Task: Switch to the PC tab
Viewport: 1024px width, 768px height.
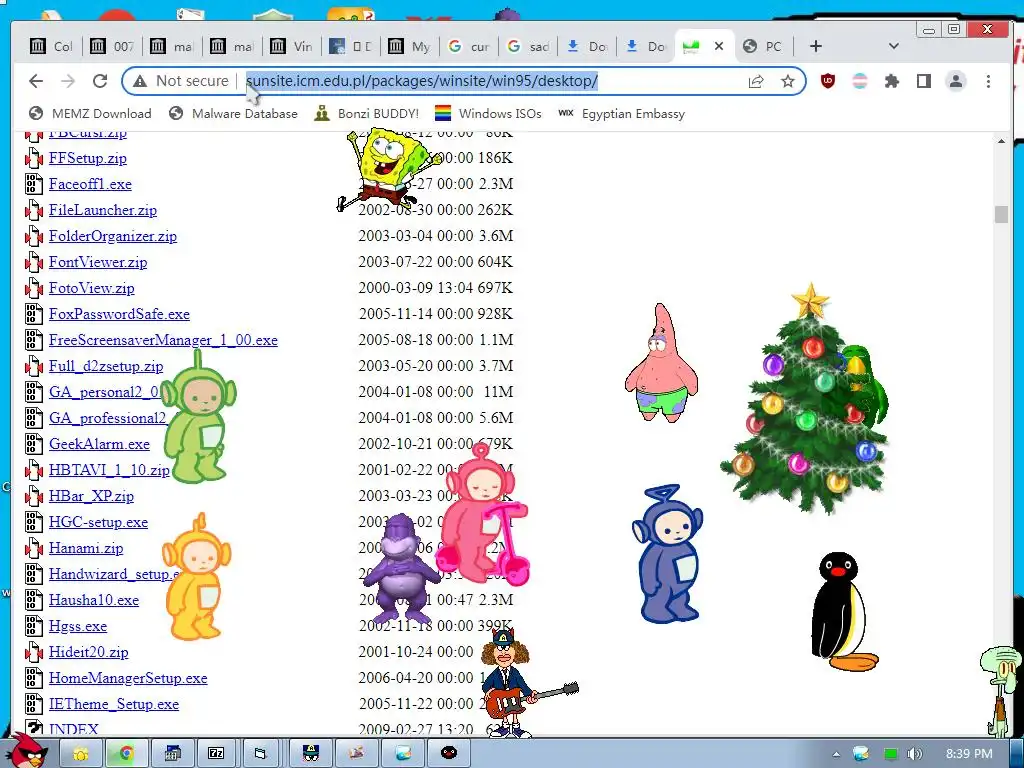Action: click(762, 46)
